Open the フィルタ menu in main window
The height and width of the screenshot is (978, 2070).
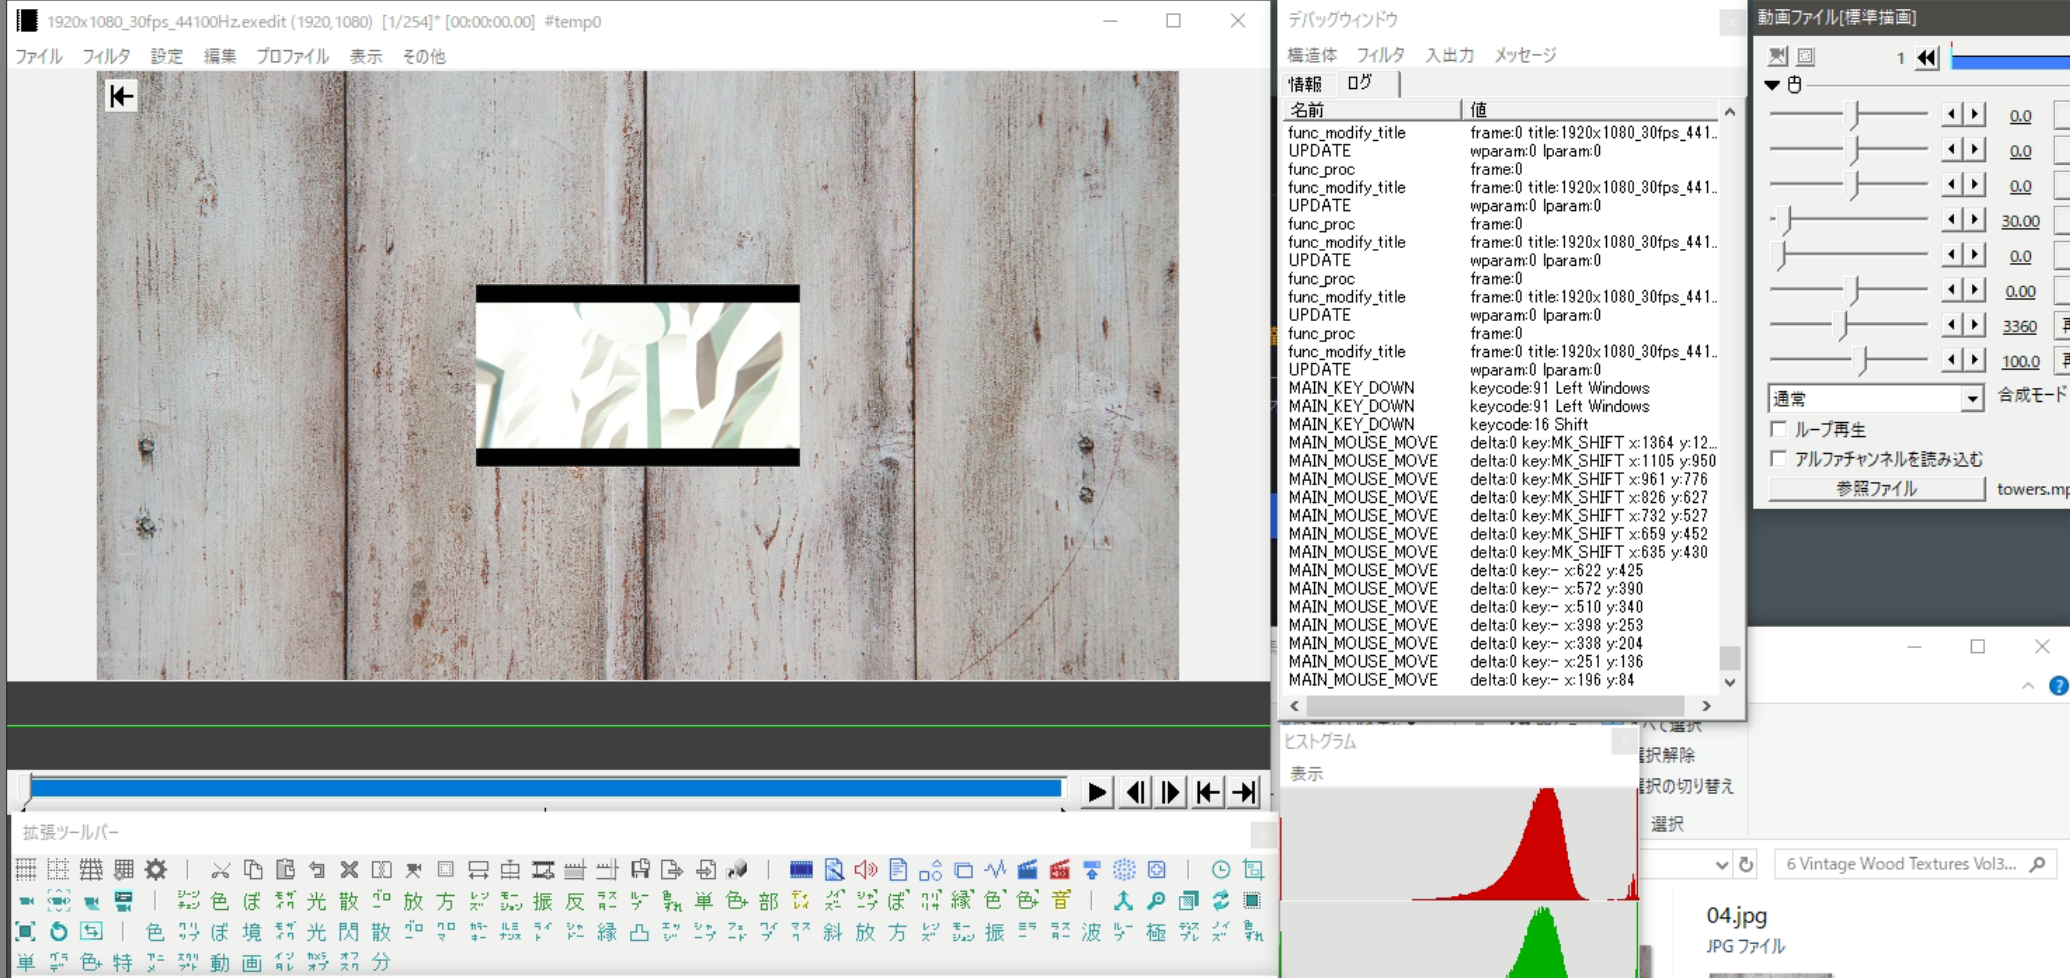click(x=106, y=57)
